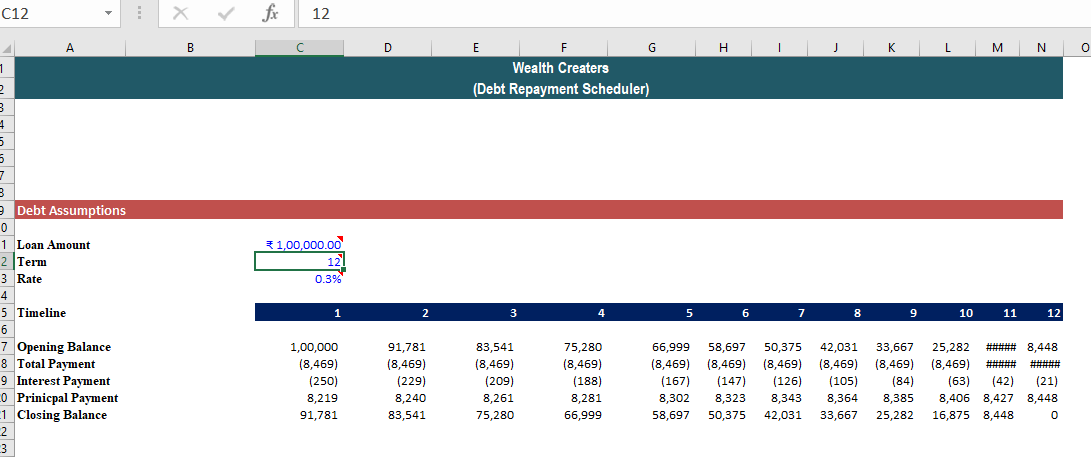This screenshot has height=457, width=1091.
Task: Select Principal Payment 8,302 cell
Action: click(651, 398)
